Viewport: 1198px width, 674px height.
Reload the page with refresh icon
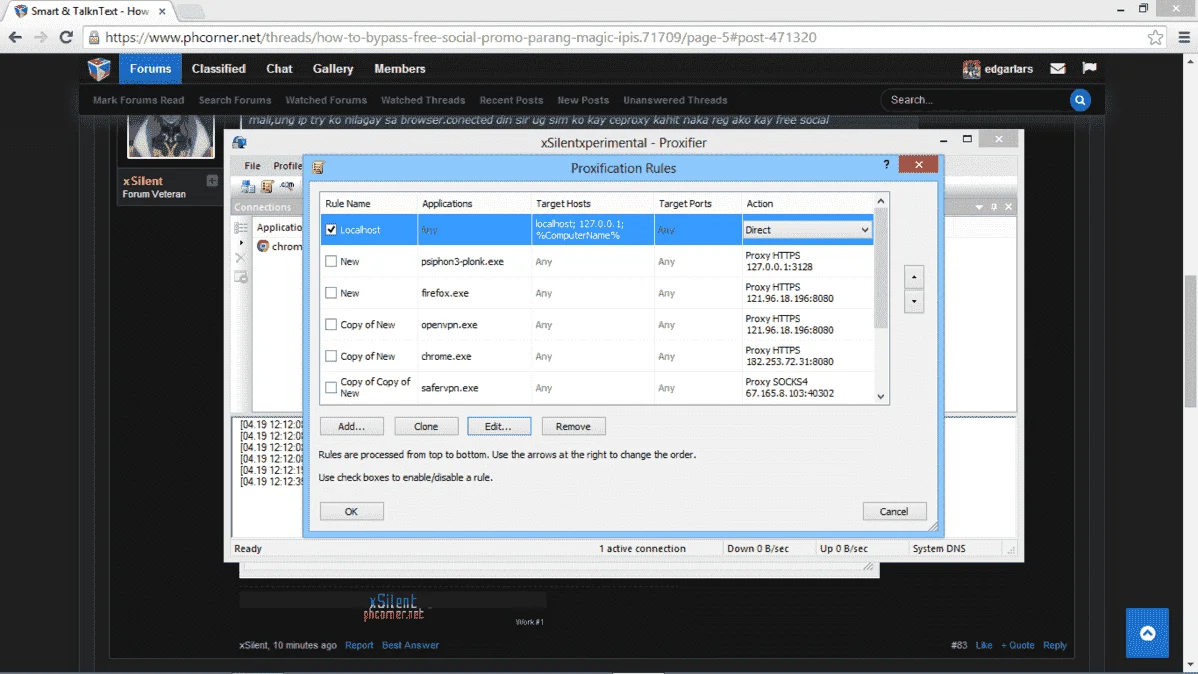pyautogui.click(x=66, y=37)
